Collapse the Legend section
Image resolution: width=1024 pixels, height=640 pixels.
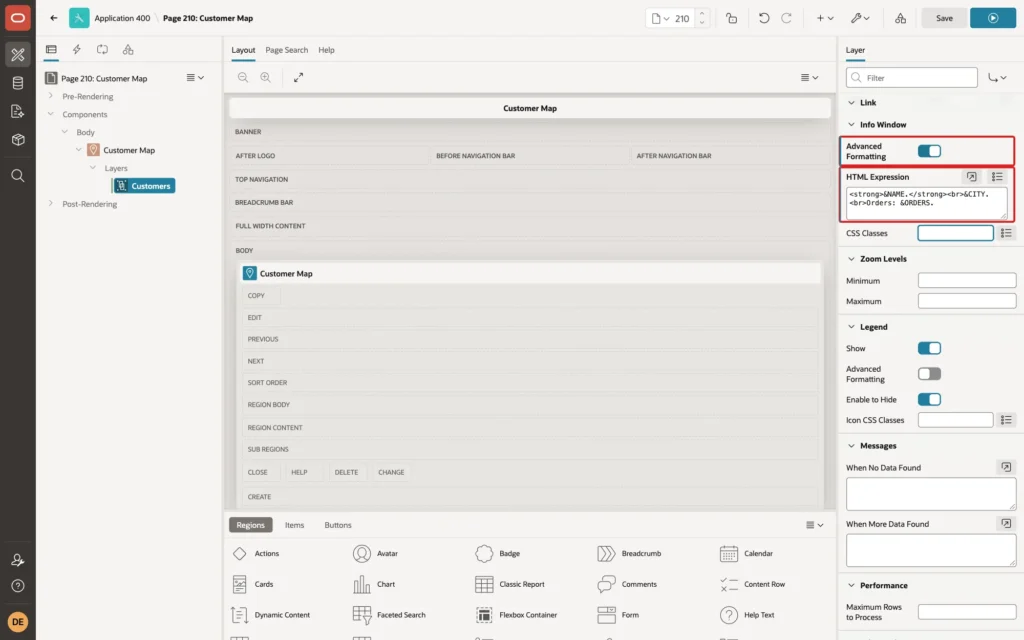pos(851,327)
